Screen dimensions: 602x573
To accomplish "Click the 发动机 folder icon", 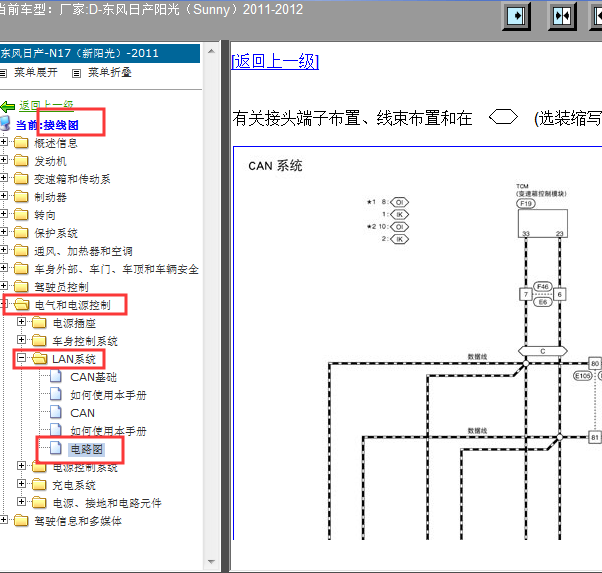I will pos(21,161).
